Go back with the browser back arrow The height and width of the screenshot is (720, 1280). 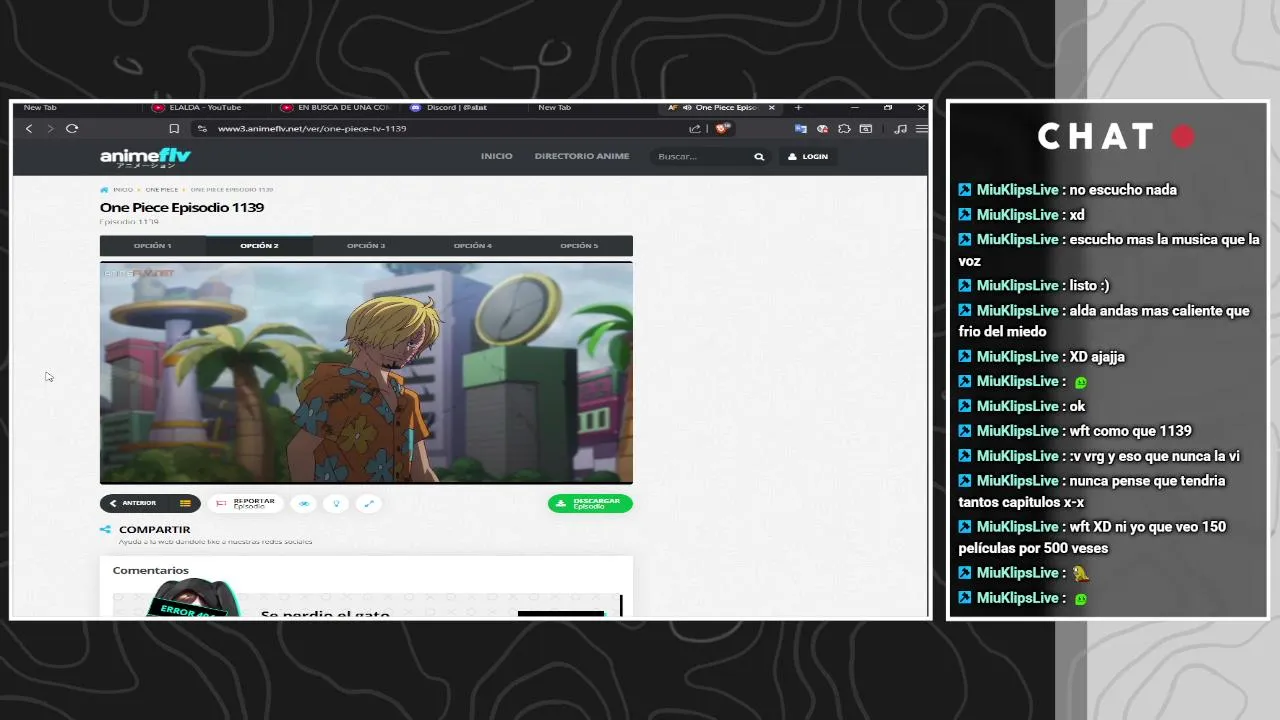[29, 129]
